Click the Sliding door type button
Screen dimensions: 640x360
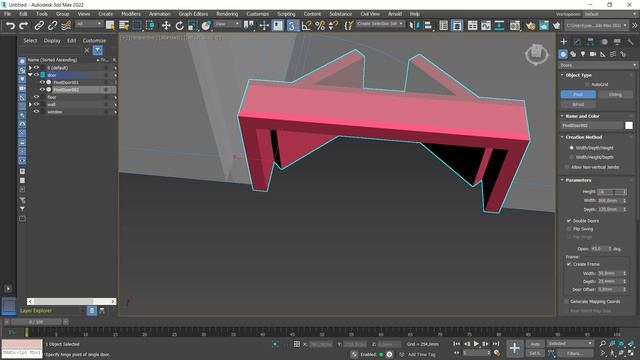coord(615,94)
